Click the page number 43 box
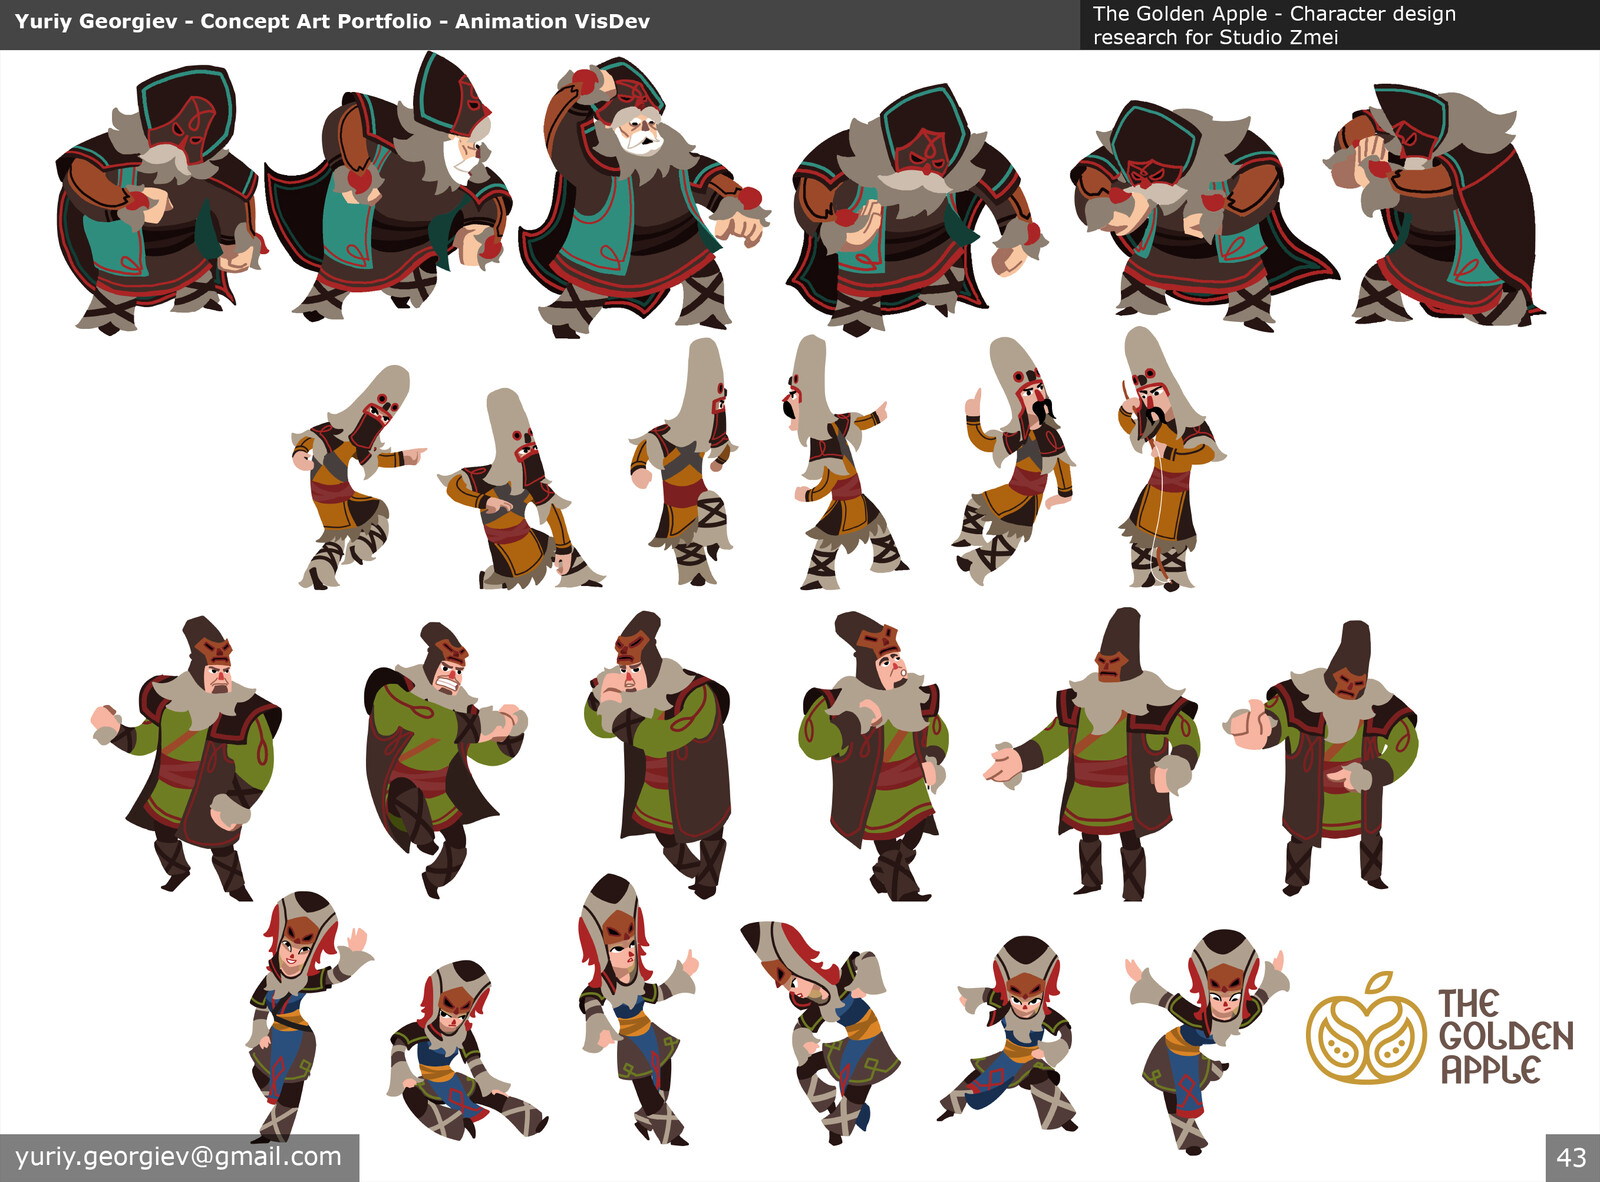 1572,1158
